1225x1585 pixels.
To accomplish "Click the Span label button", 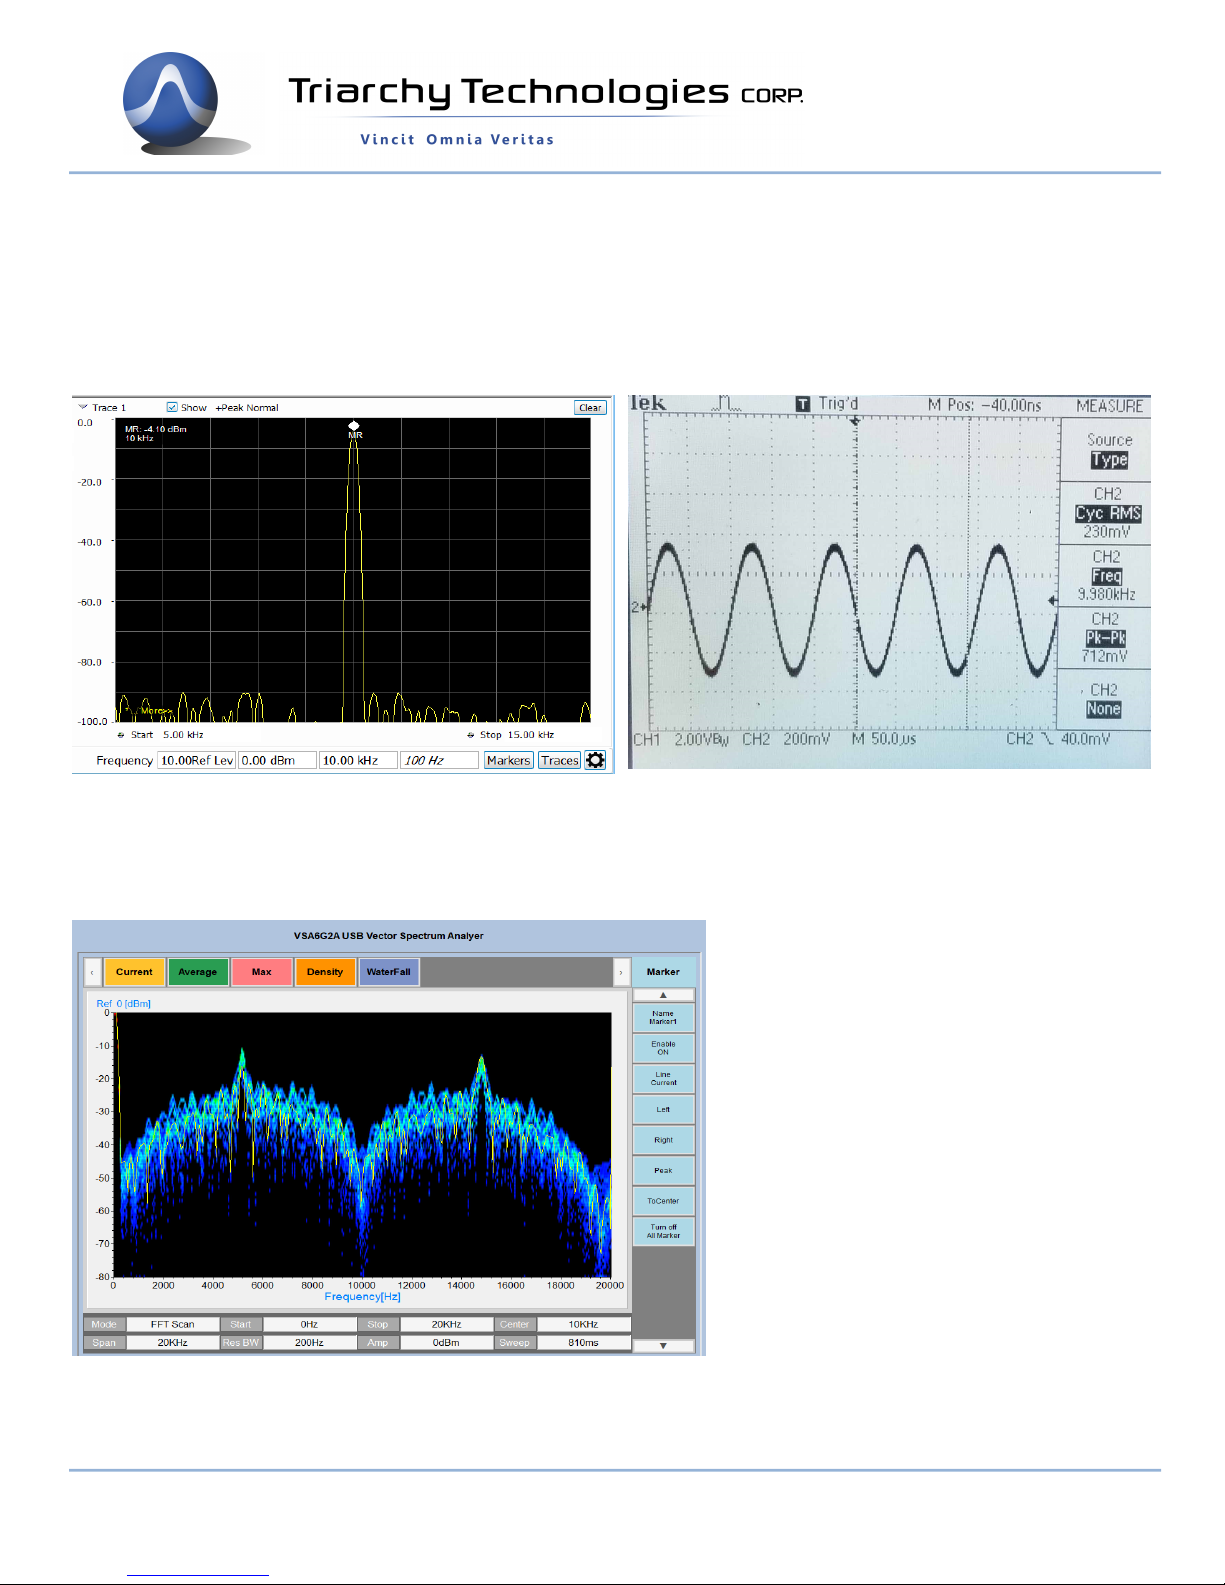I will coord(104,1343).
